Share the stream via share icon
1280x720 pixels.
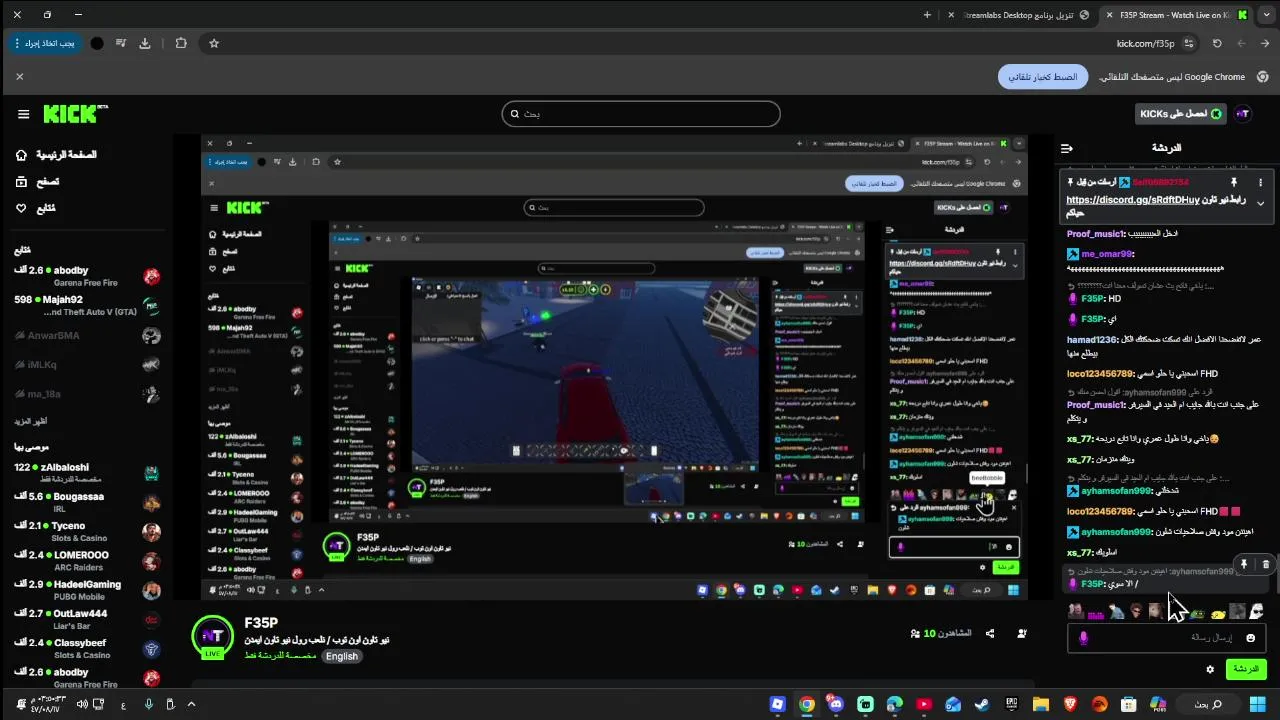point(990,633)
